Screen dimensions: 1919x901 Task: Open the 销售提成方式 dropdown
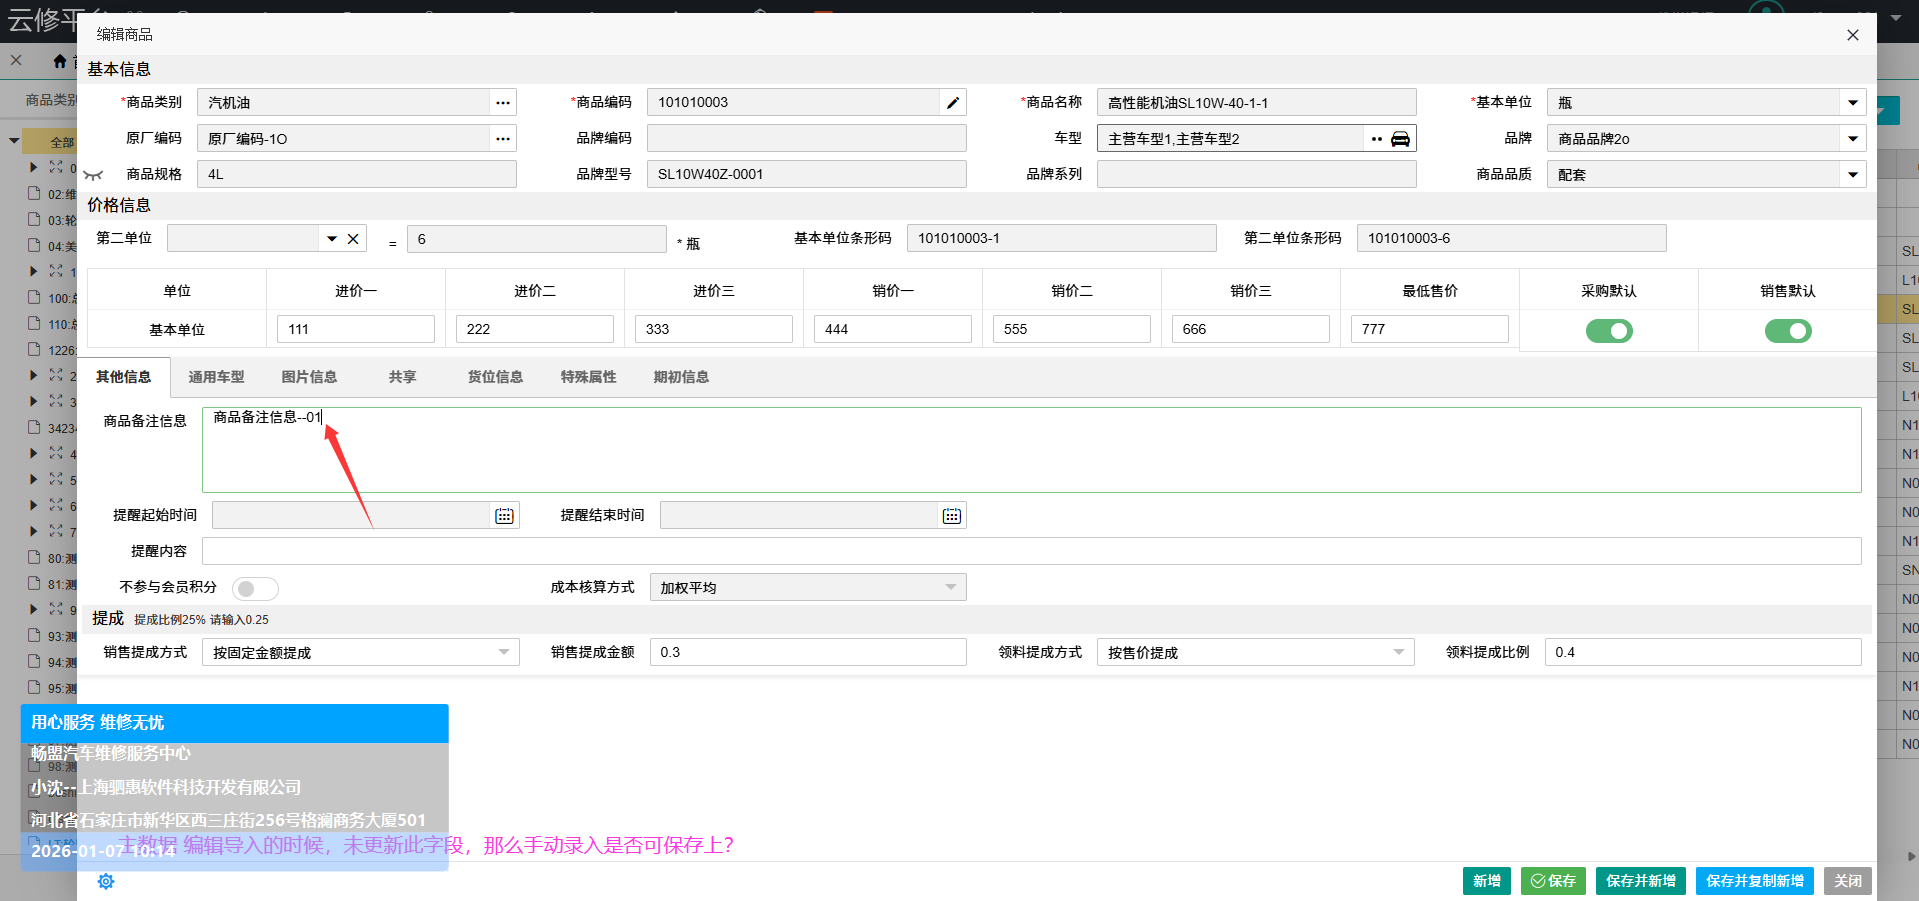coord(503,653)
